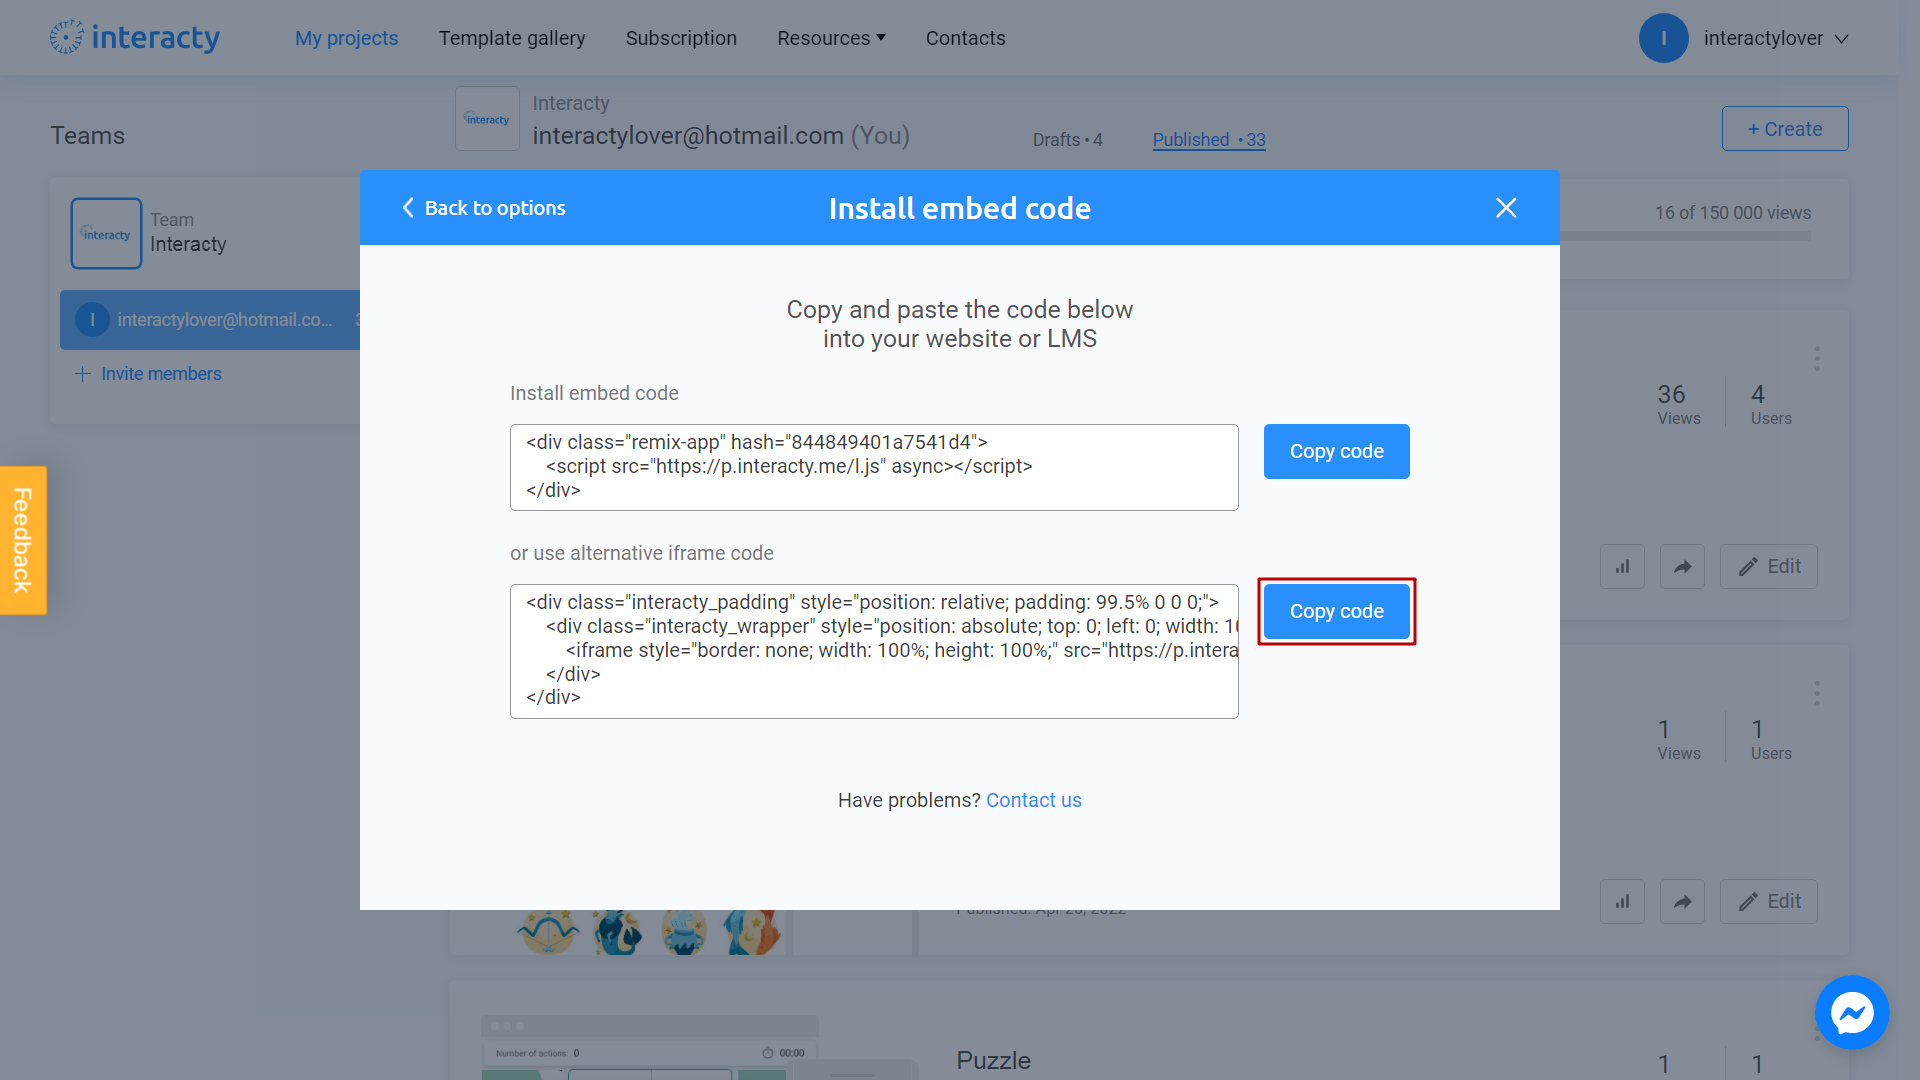This screenshot has height=1080, width=1920.
Task: Expand the Resources navigation dropdown
Action: (829, 37)
